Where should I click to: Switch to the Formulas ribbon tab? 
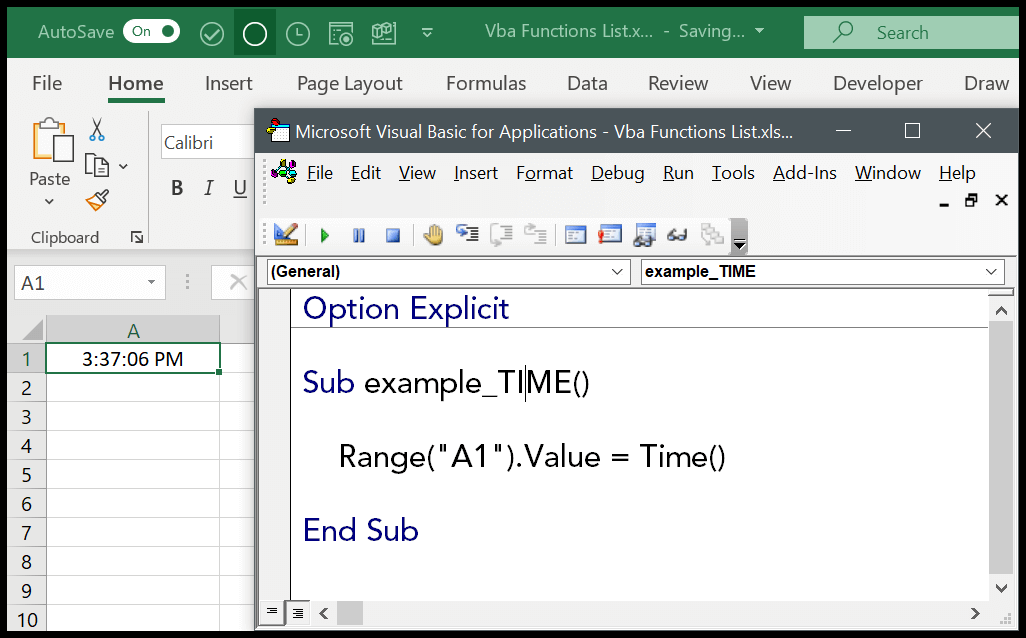coord(486,83)
